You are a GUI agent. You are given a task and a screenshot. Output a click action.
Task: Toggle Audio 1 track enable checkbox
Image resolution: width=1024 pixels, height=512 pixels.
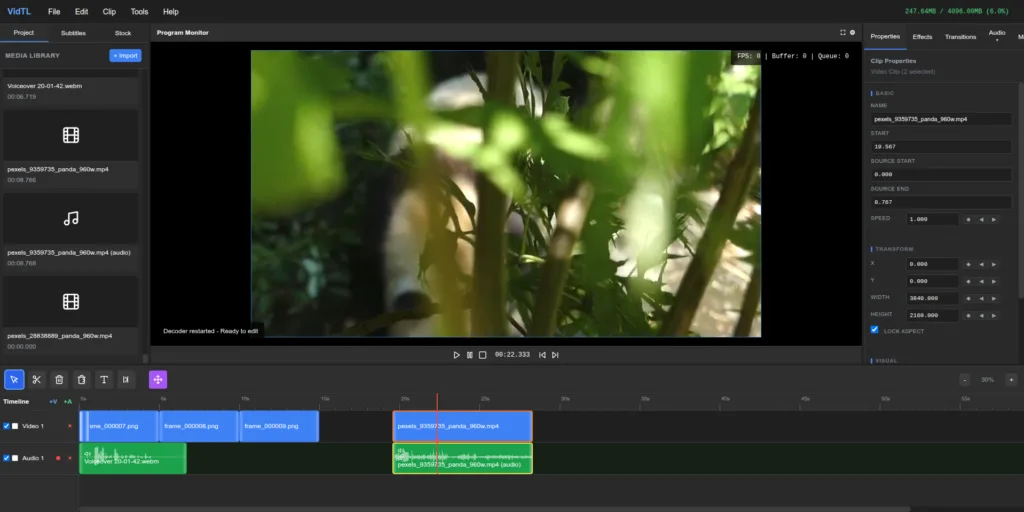tap(6, 458)
